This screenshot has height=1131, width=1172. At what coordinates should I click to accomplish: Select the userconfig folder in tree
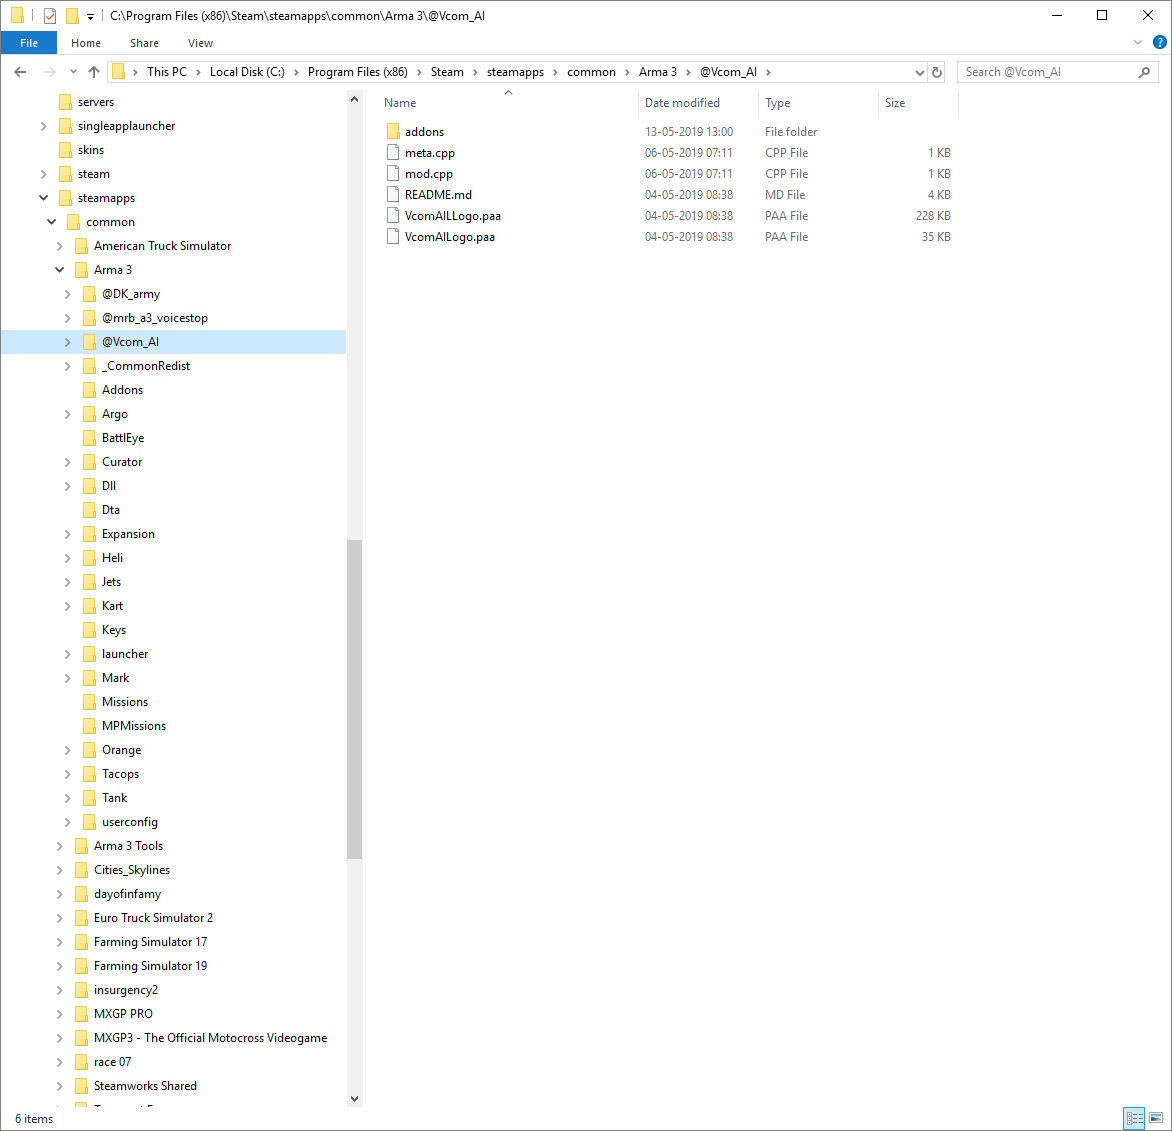[130, 822]
